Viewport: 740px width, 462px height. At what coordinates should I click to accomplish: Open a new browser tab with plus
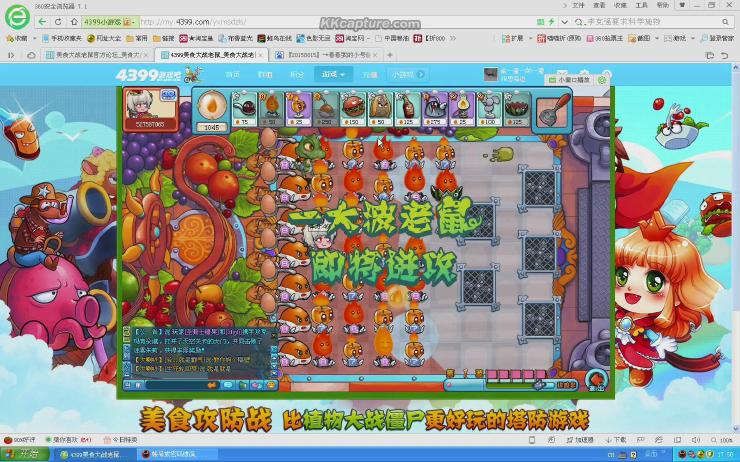(x=390, y=55)
